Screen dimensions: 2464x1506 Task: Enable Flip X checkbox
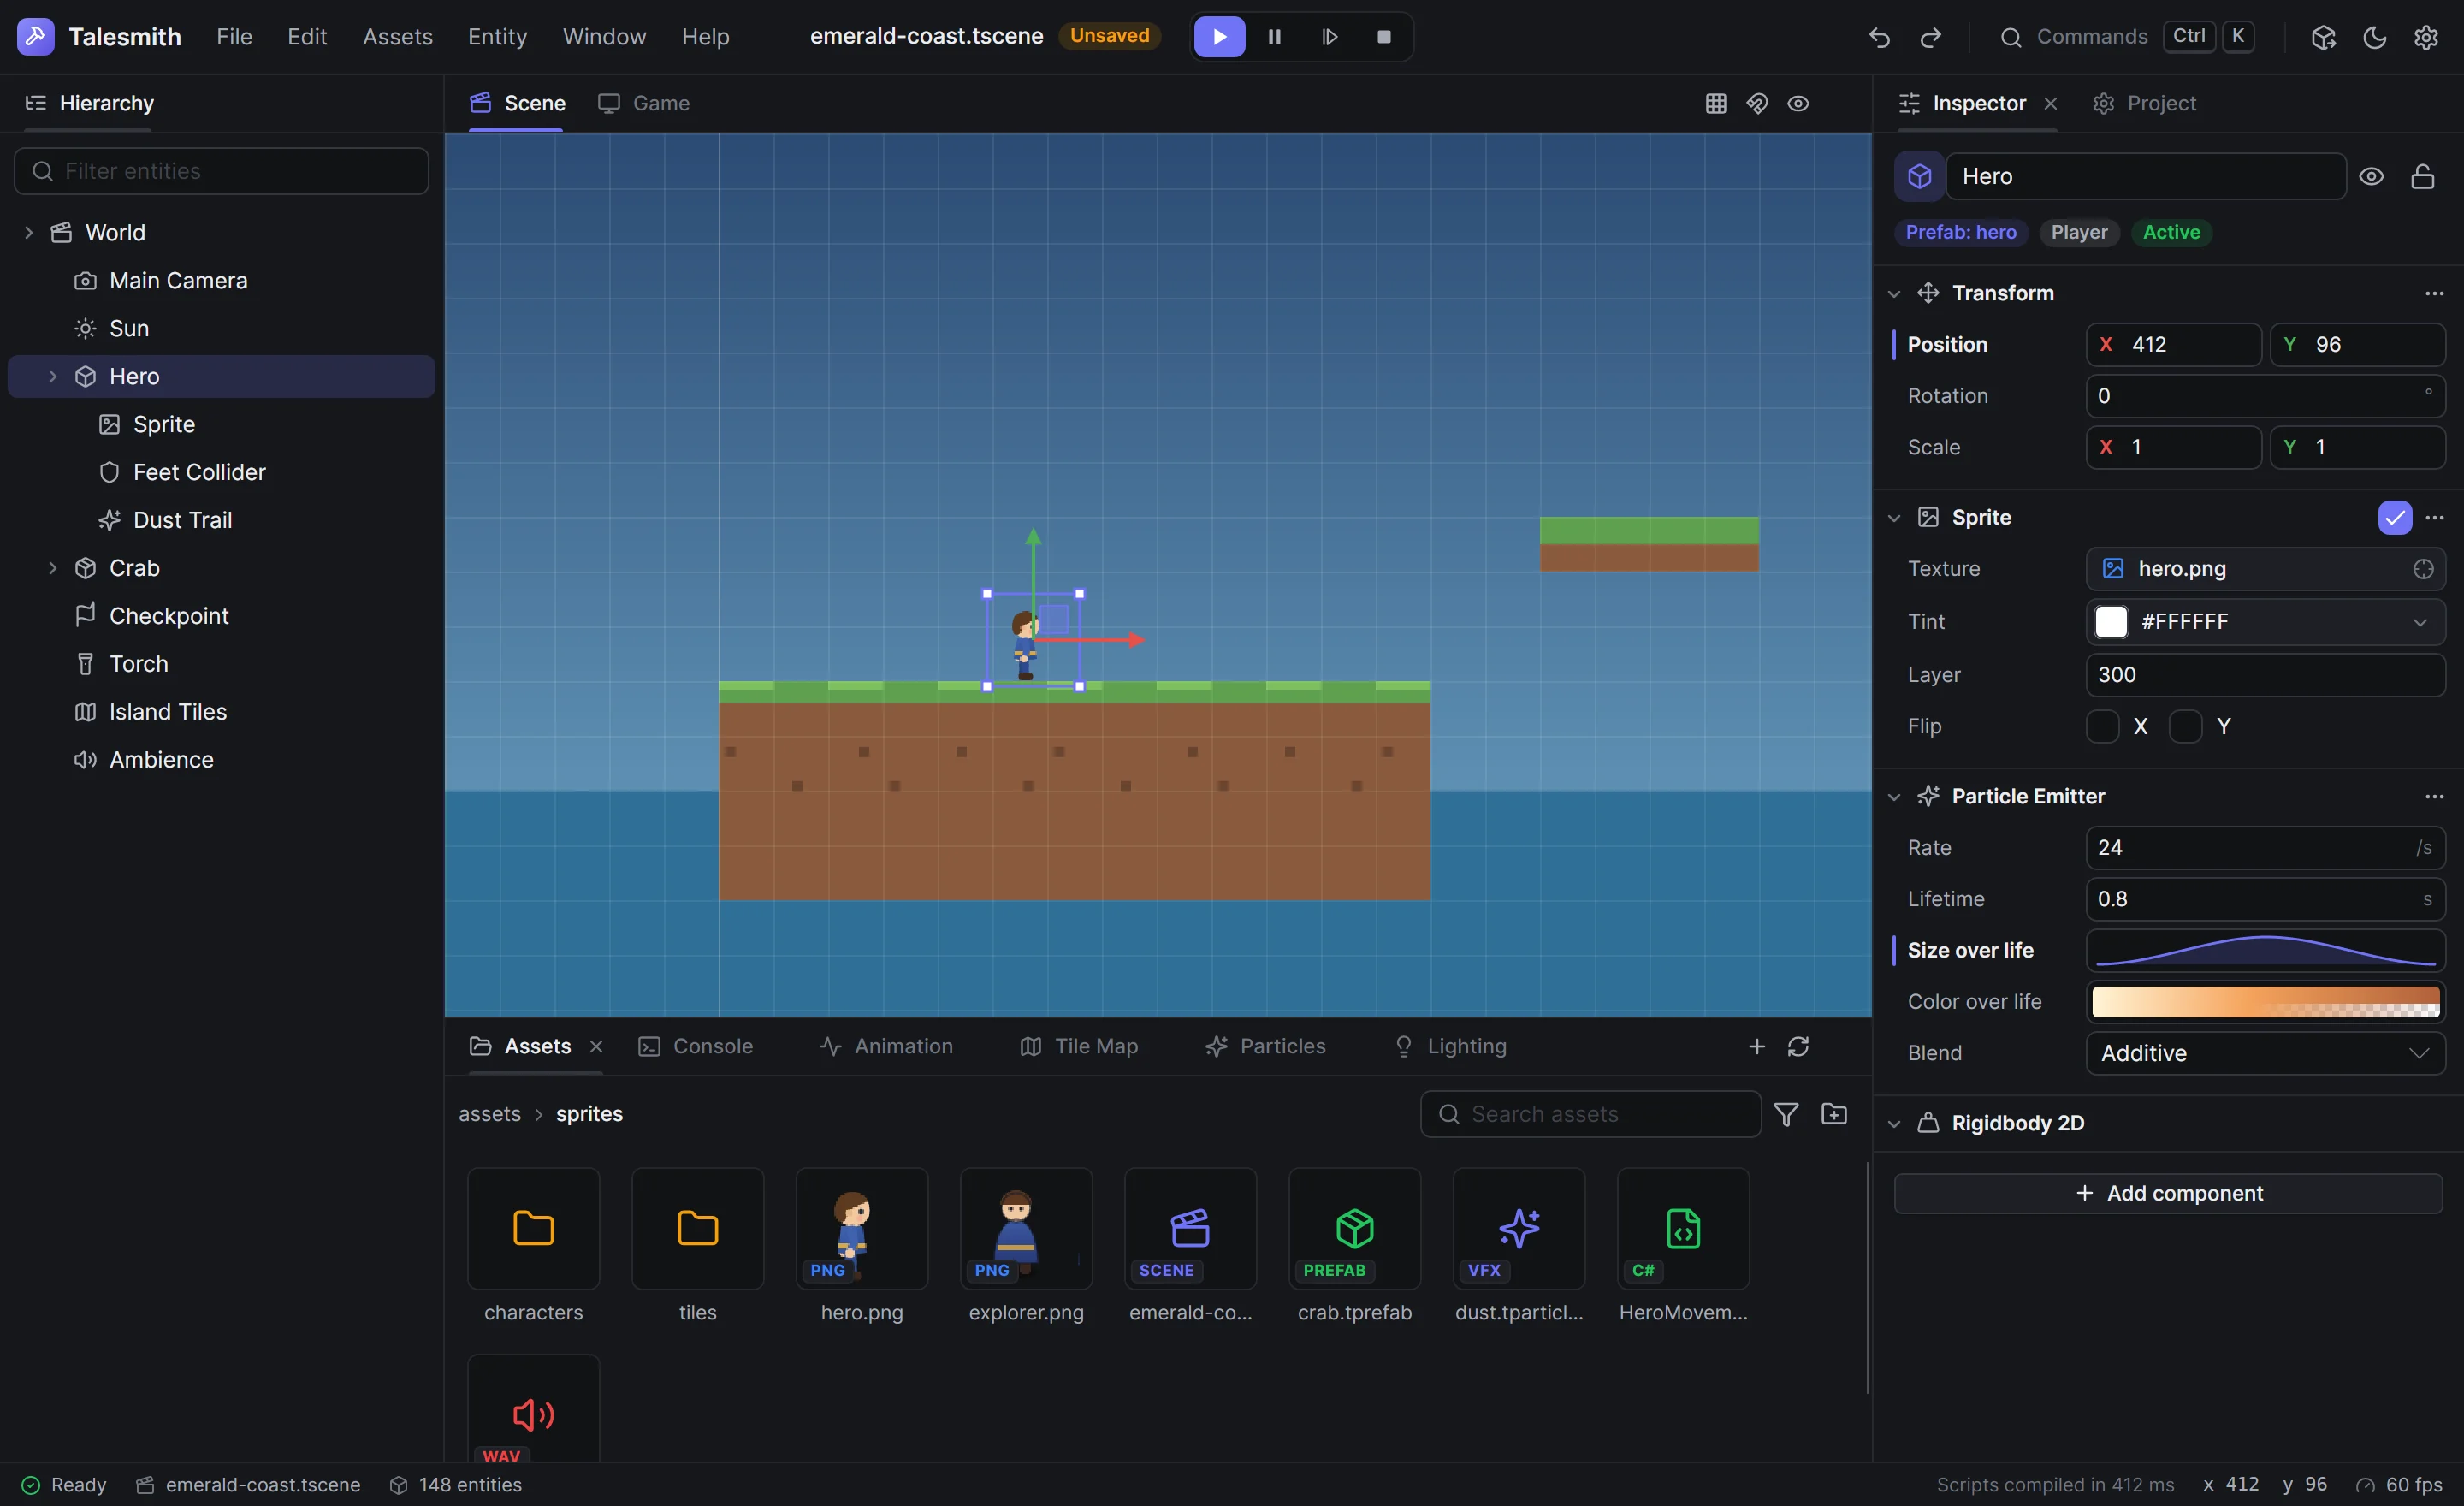pos(2102,726)
